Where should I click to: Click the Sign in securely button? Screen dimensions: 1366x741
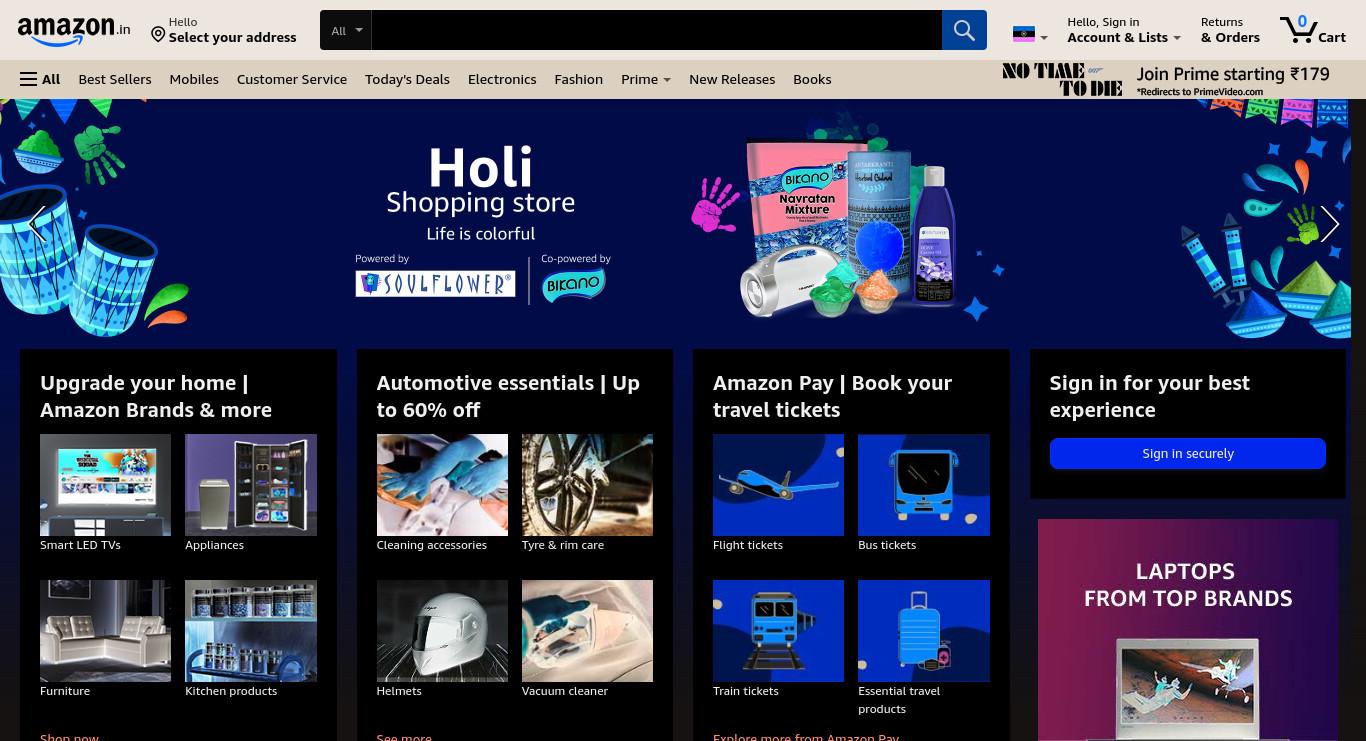pos(1187,453)
